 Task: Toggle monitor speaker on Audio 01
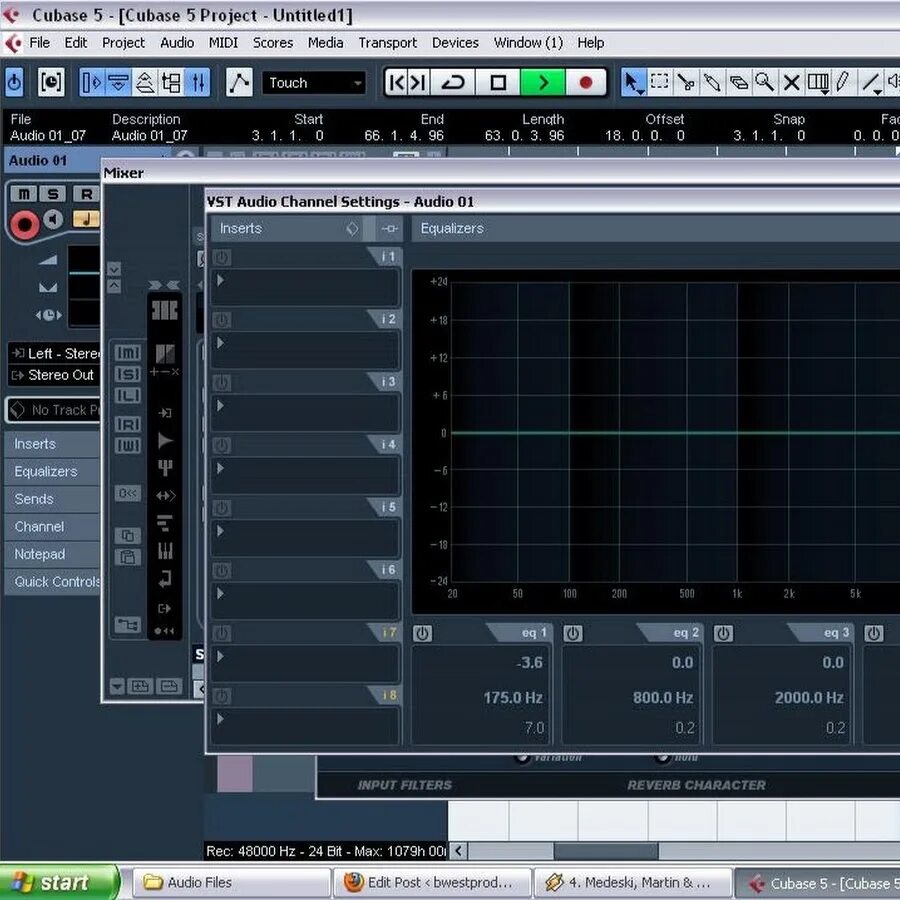click(x=53, y=219)
